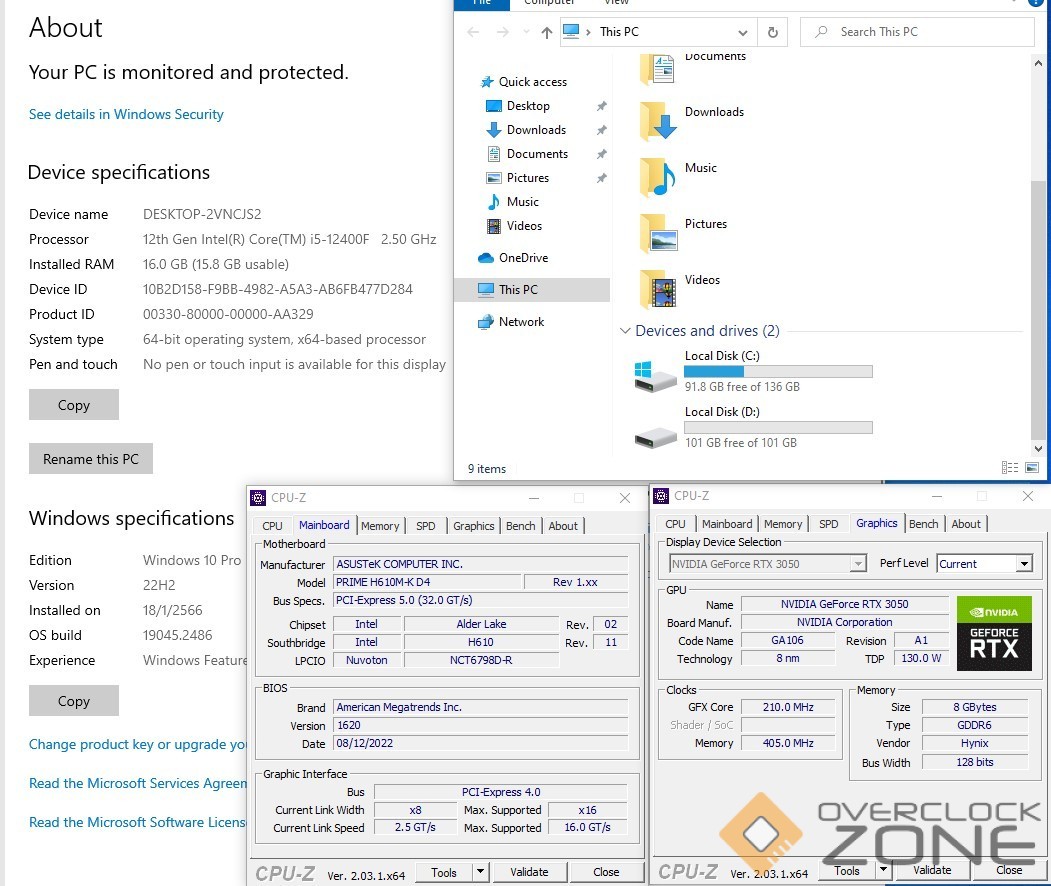Screen dimensions: 1051x886
Task: Switch to the Bench tab in CPU-Z Mainboard window
Action: pyautogui.click(x=520, y=526)
